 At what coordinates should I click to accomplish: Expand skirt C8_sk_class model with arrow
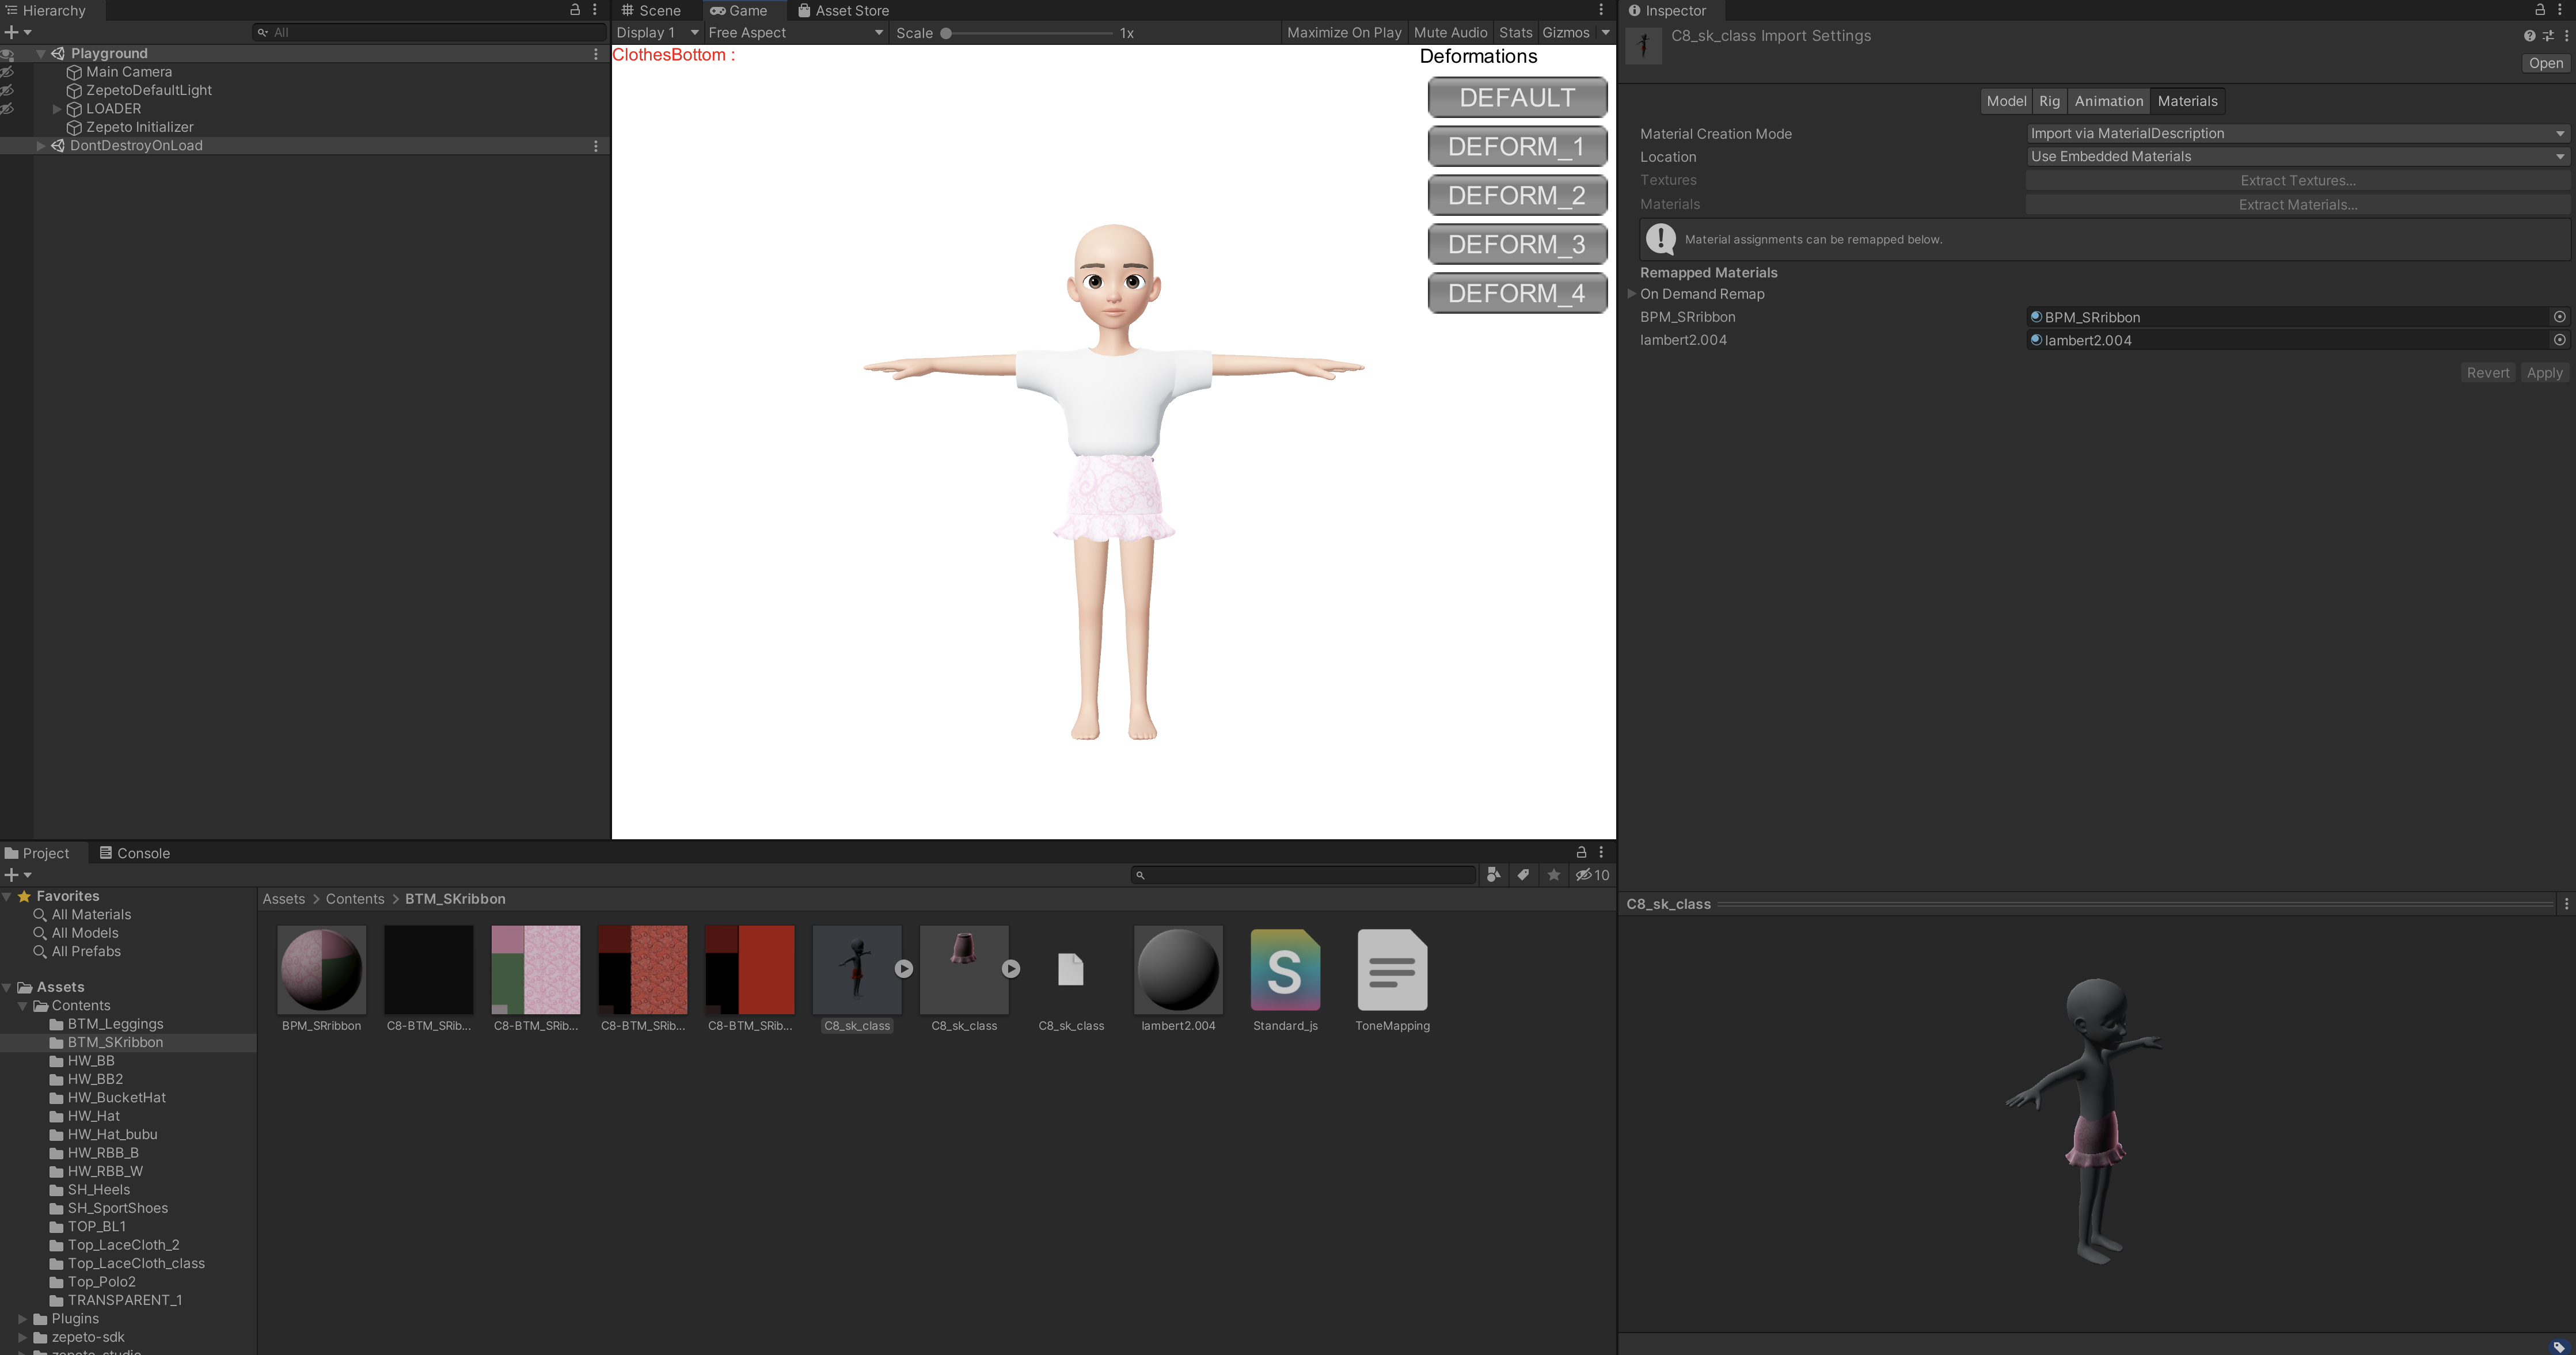coord(1011,969)
